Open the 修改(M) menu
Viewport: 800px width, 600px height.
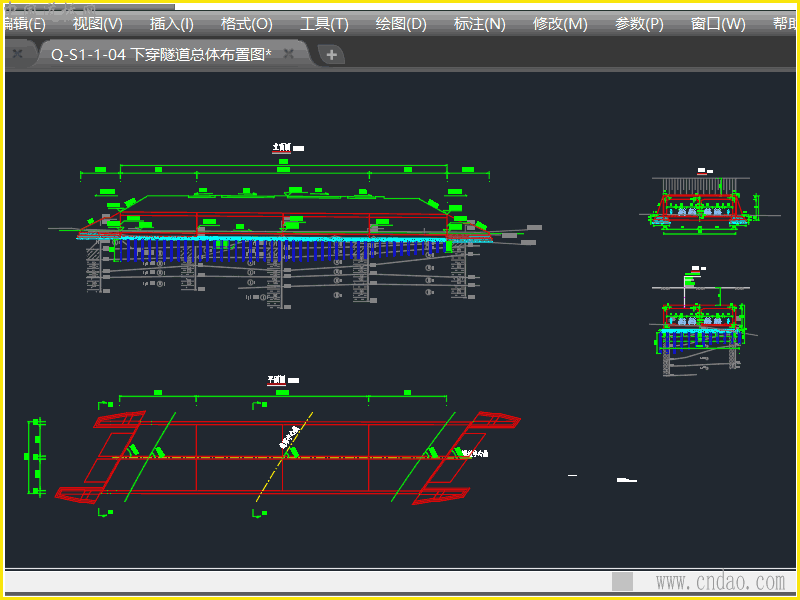[560, 24]
